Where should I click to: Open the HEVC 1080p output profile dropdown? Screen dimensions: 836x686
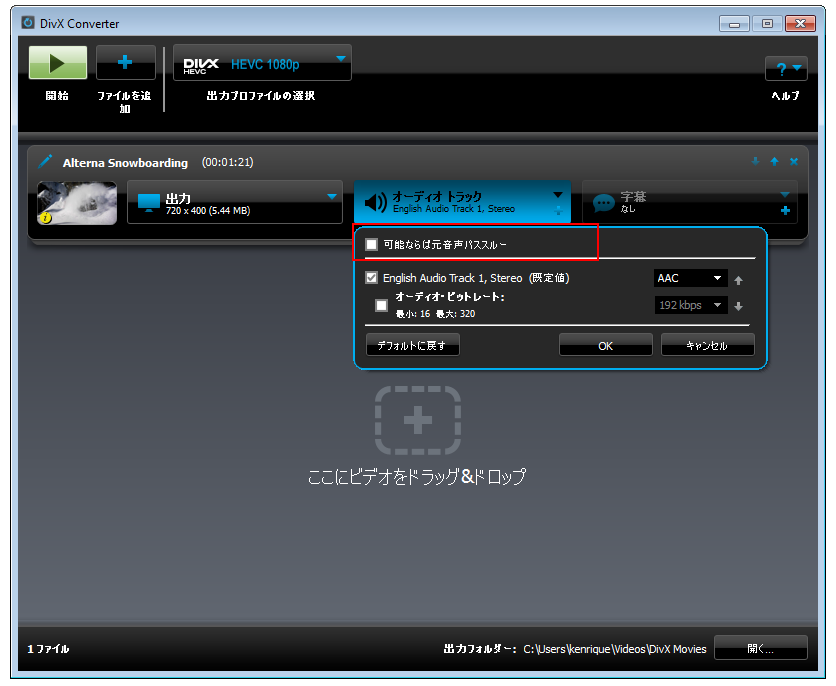click(x=262, y=63)
